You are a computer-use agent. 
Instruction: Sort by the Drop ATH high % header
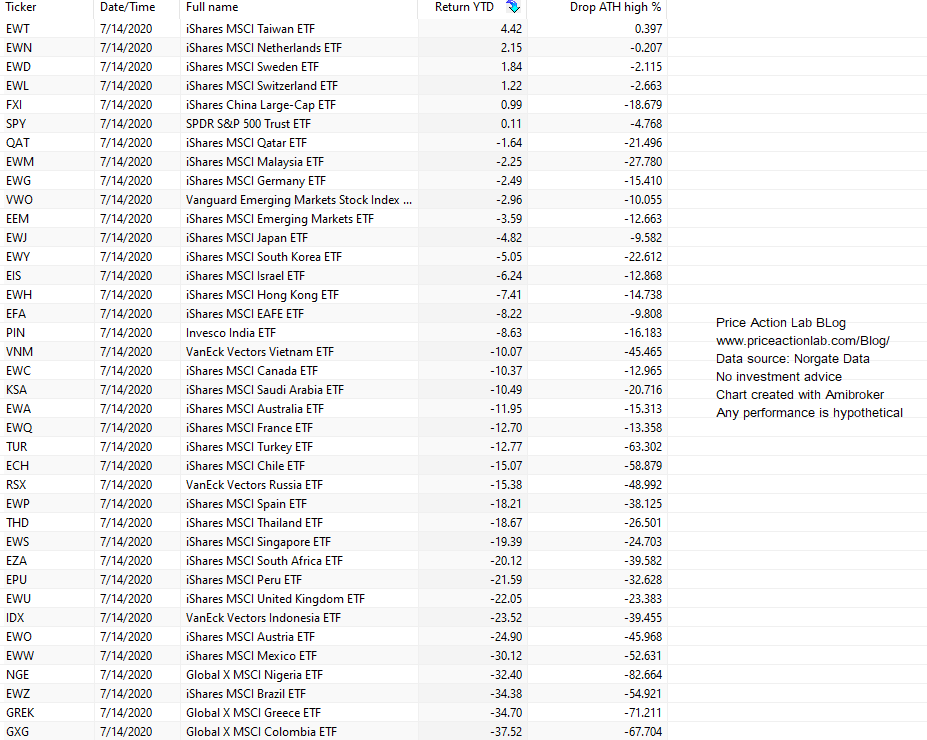615,7
